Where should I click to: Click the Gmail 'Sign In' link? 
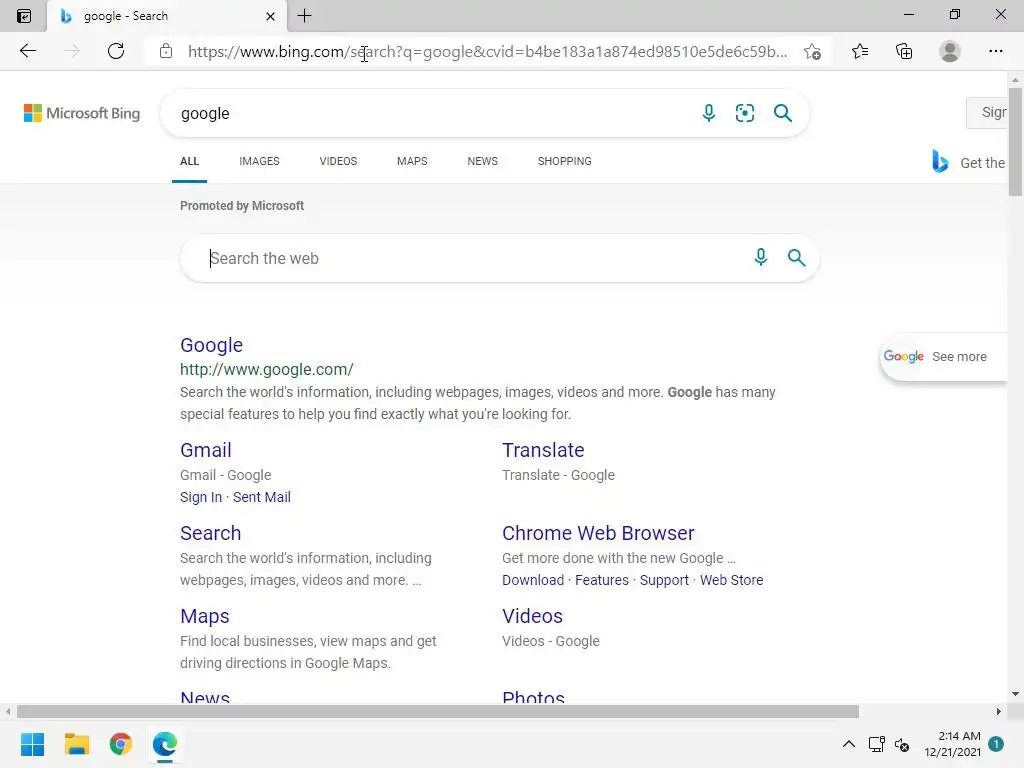[201, 497]
